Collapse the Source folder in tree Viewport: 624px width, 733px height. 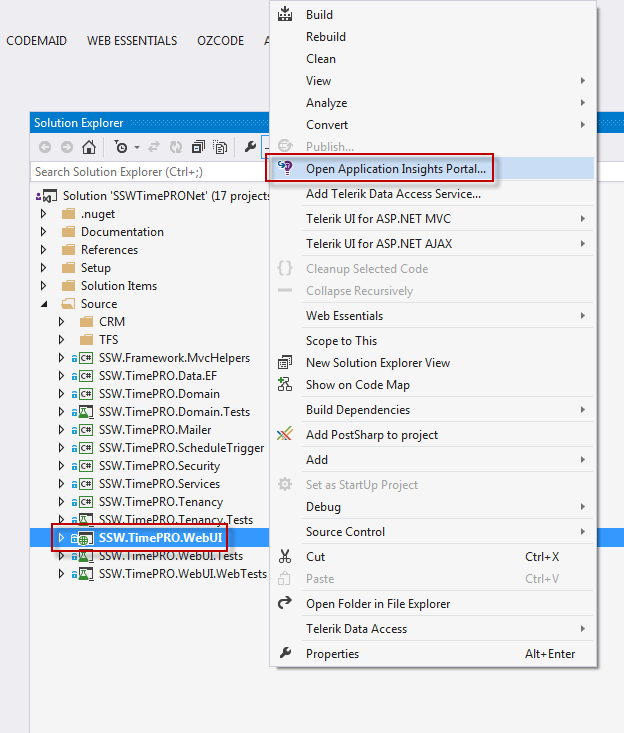pyautogui.click(x=43, y=304)
